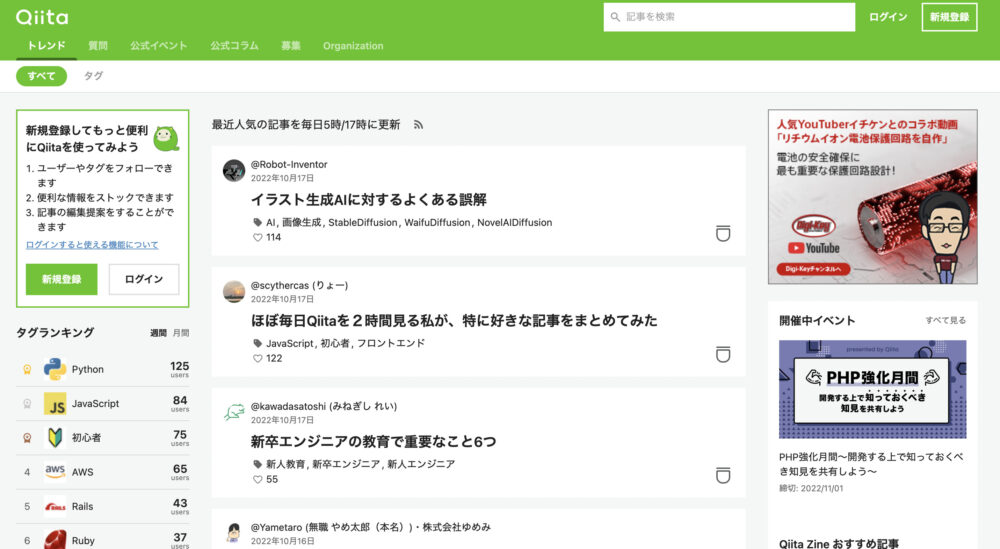Select the タグ filter tab
Viewport: 1000px width, 549px height.
pyautogui.click(x=93, y=76)
